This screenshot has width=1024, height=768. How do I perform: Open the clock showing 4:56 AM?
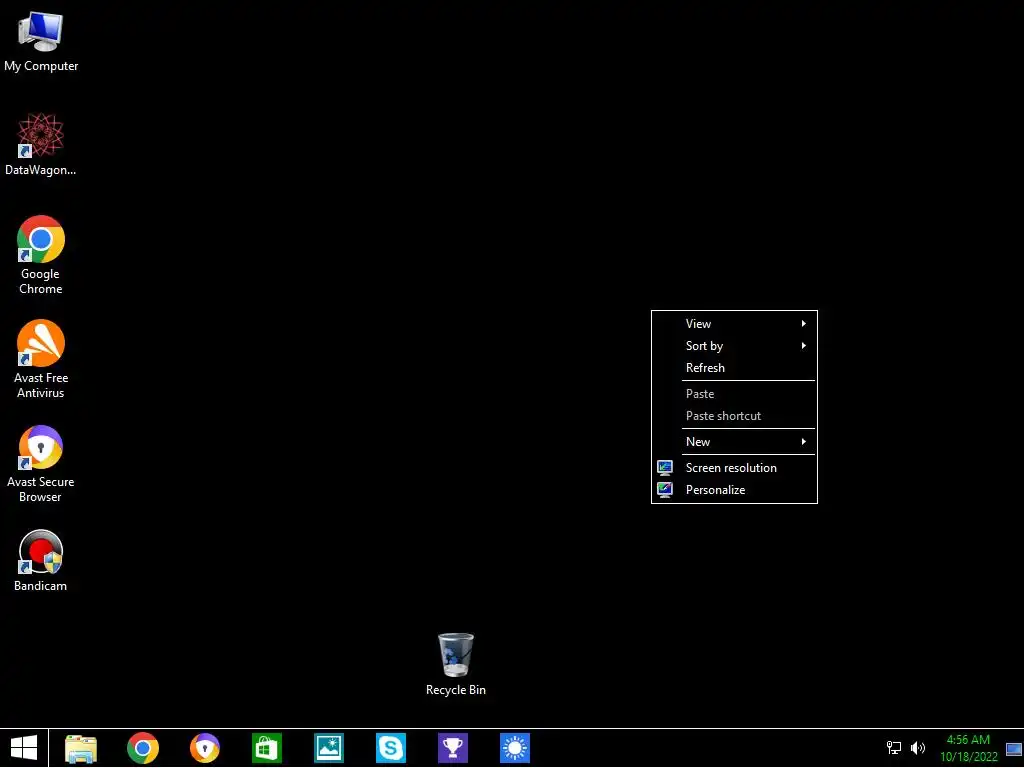pyautogui.click(x=968, y=748)
